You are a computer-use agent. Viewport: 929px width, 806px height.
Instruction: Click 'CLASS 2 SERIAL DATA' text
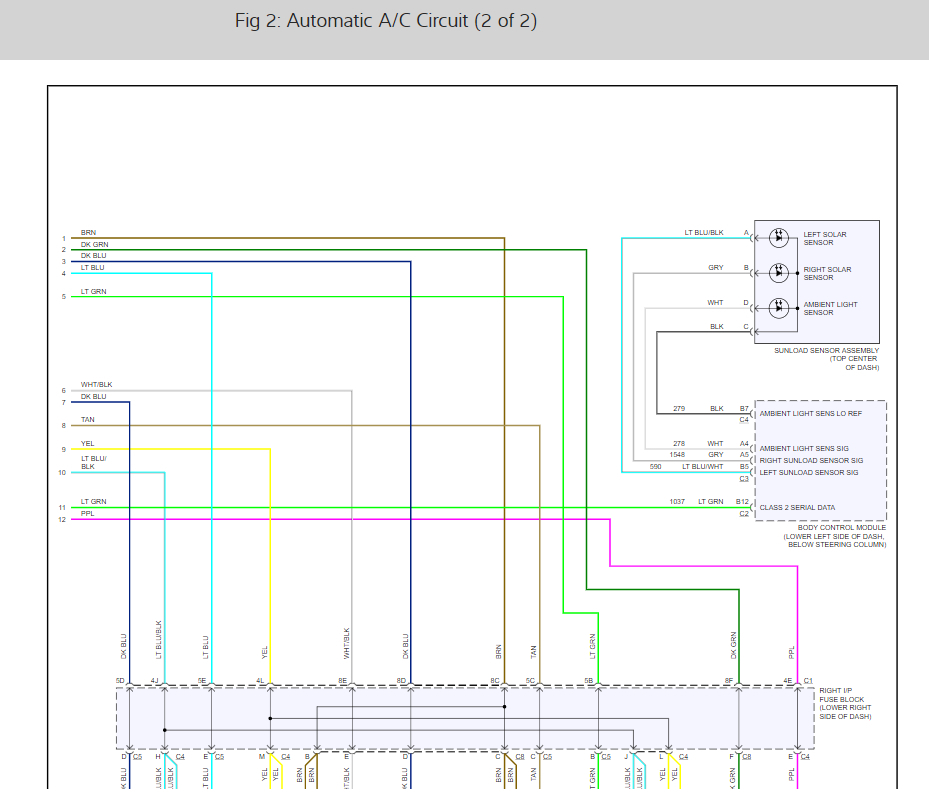click(797, 507)
